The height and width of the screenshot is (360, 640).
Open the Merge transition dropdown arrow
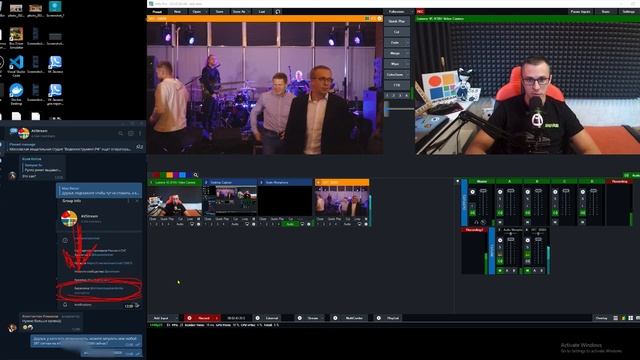click(407, 53)
